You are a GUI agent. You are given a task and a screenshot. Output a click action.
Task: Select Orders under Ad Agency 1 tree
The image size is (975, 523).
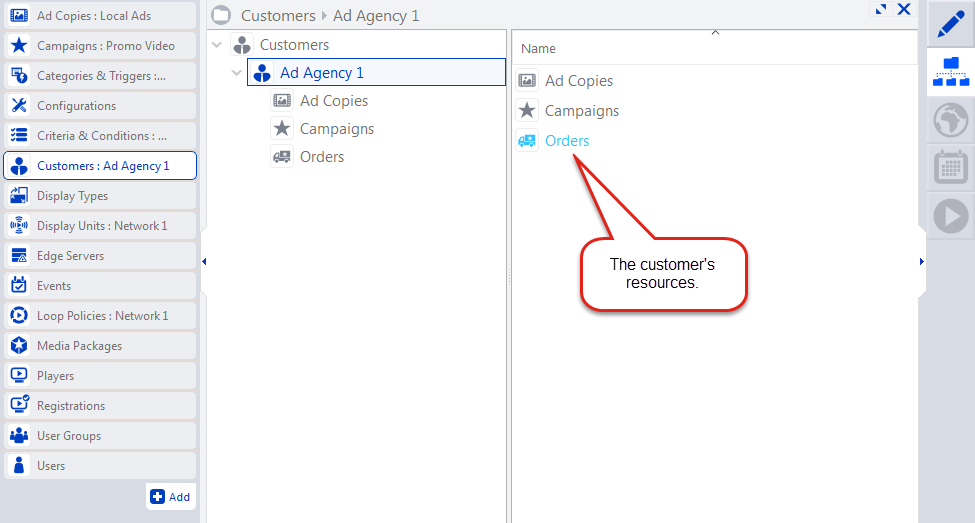(x=322, y=157)
